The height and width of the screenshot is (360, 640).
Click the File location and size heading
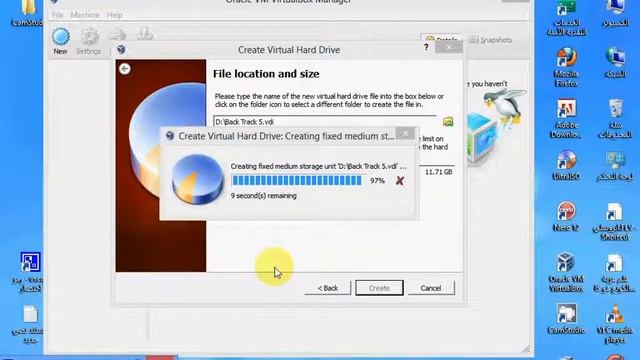[x=266, y=74]
